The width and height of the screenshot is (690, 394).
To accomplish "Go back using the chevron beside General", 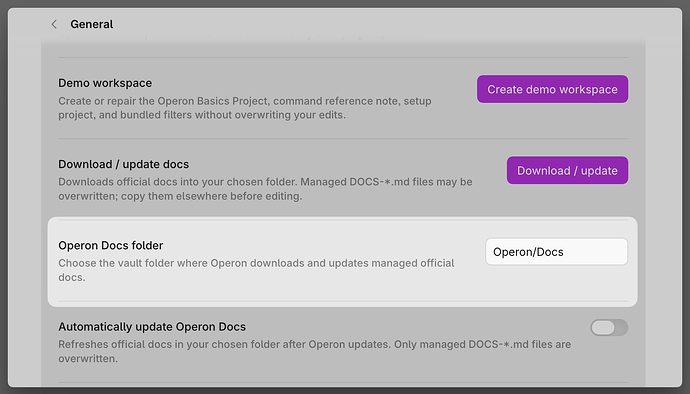I will (x=54, y=24).
